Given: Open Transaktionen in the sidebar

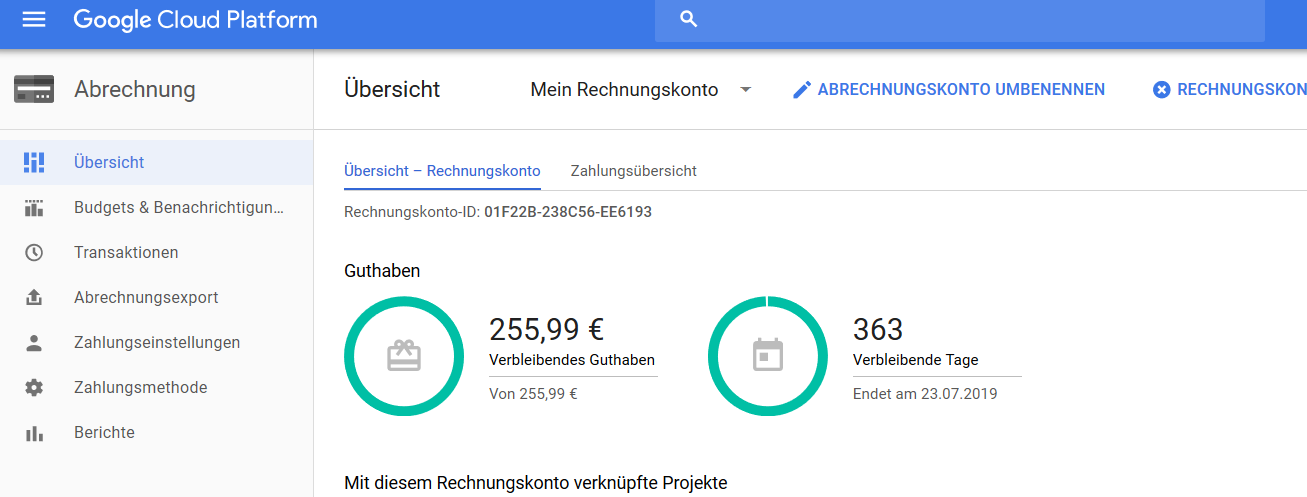Looking at the screenshot, I should pyautogui.click(x=126, y=253).
